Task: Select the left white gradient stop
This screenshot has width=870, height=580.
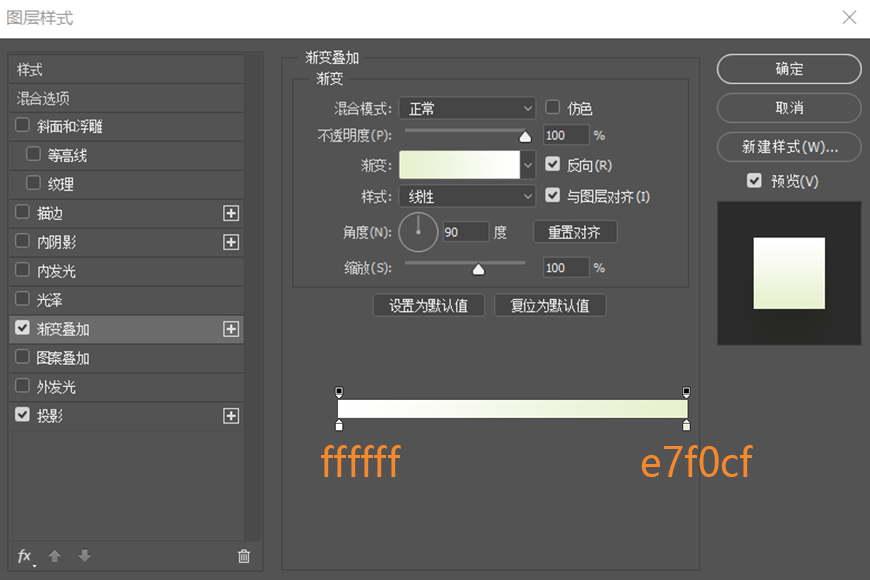Action: coord(339,424)
